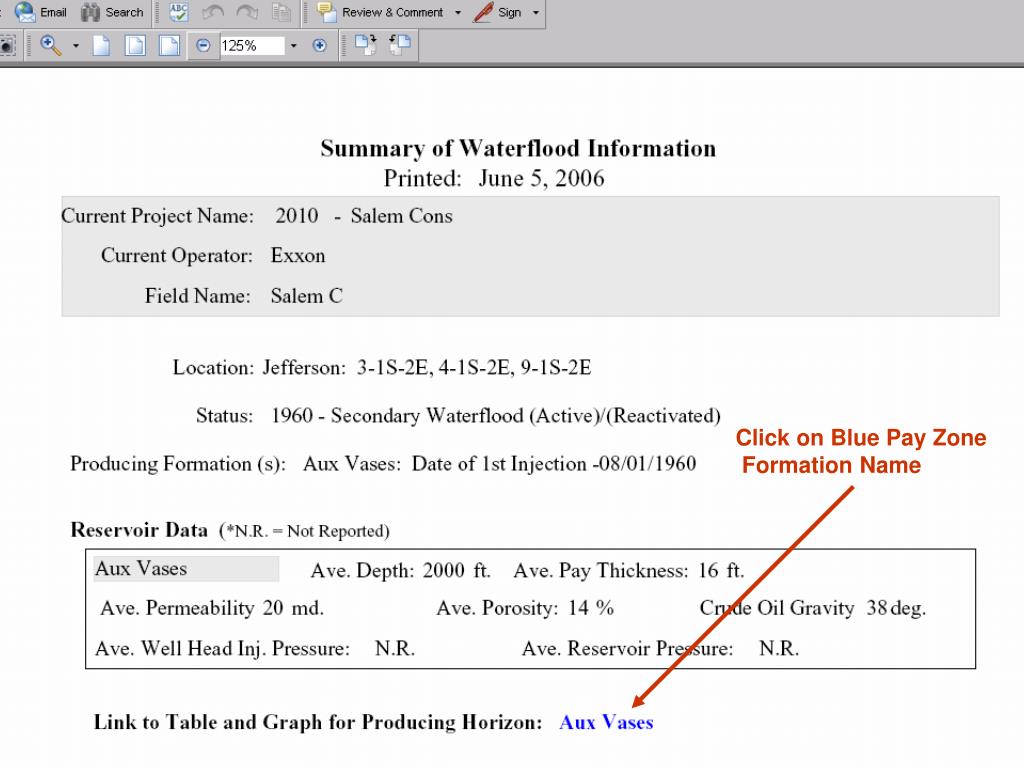Rotate page counterclockwise icon
Image resolution: width=1024 pixels, height=768 pixels.
(x=400, y=45)
